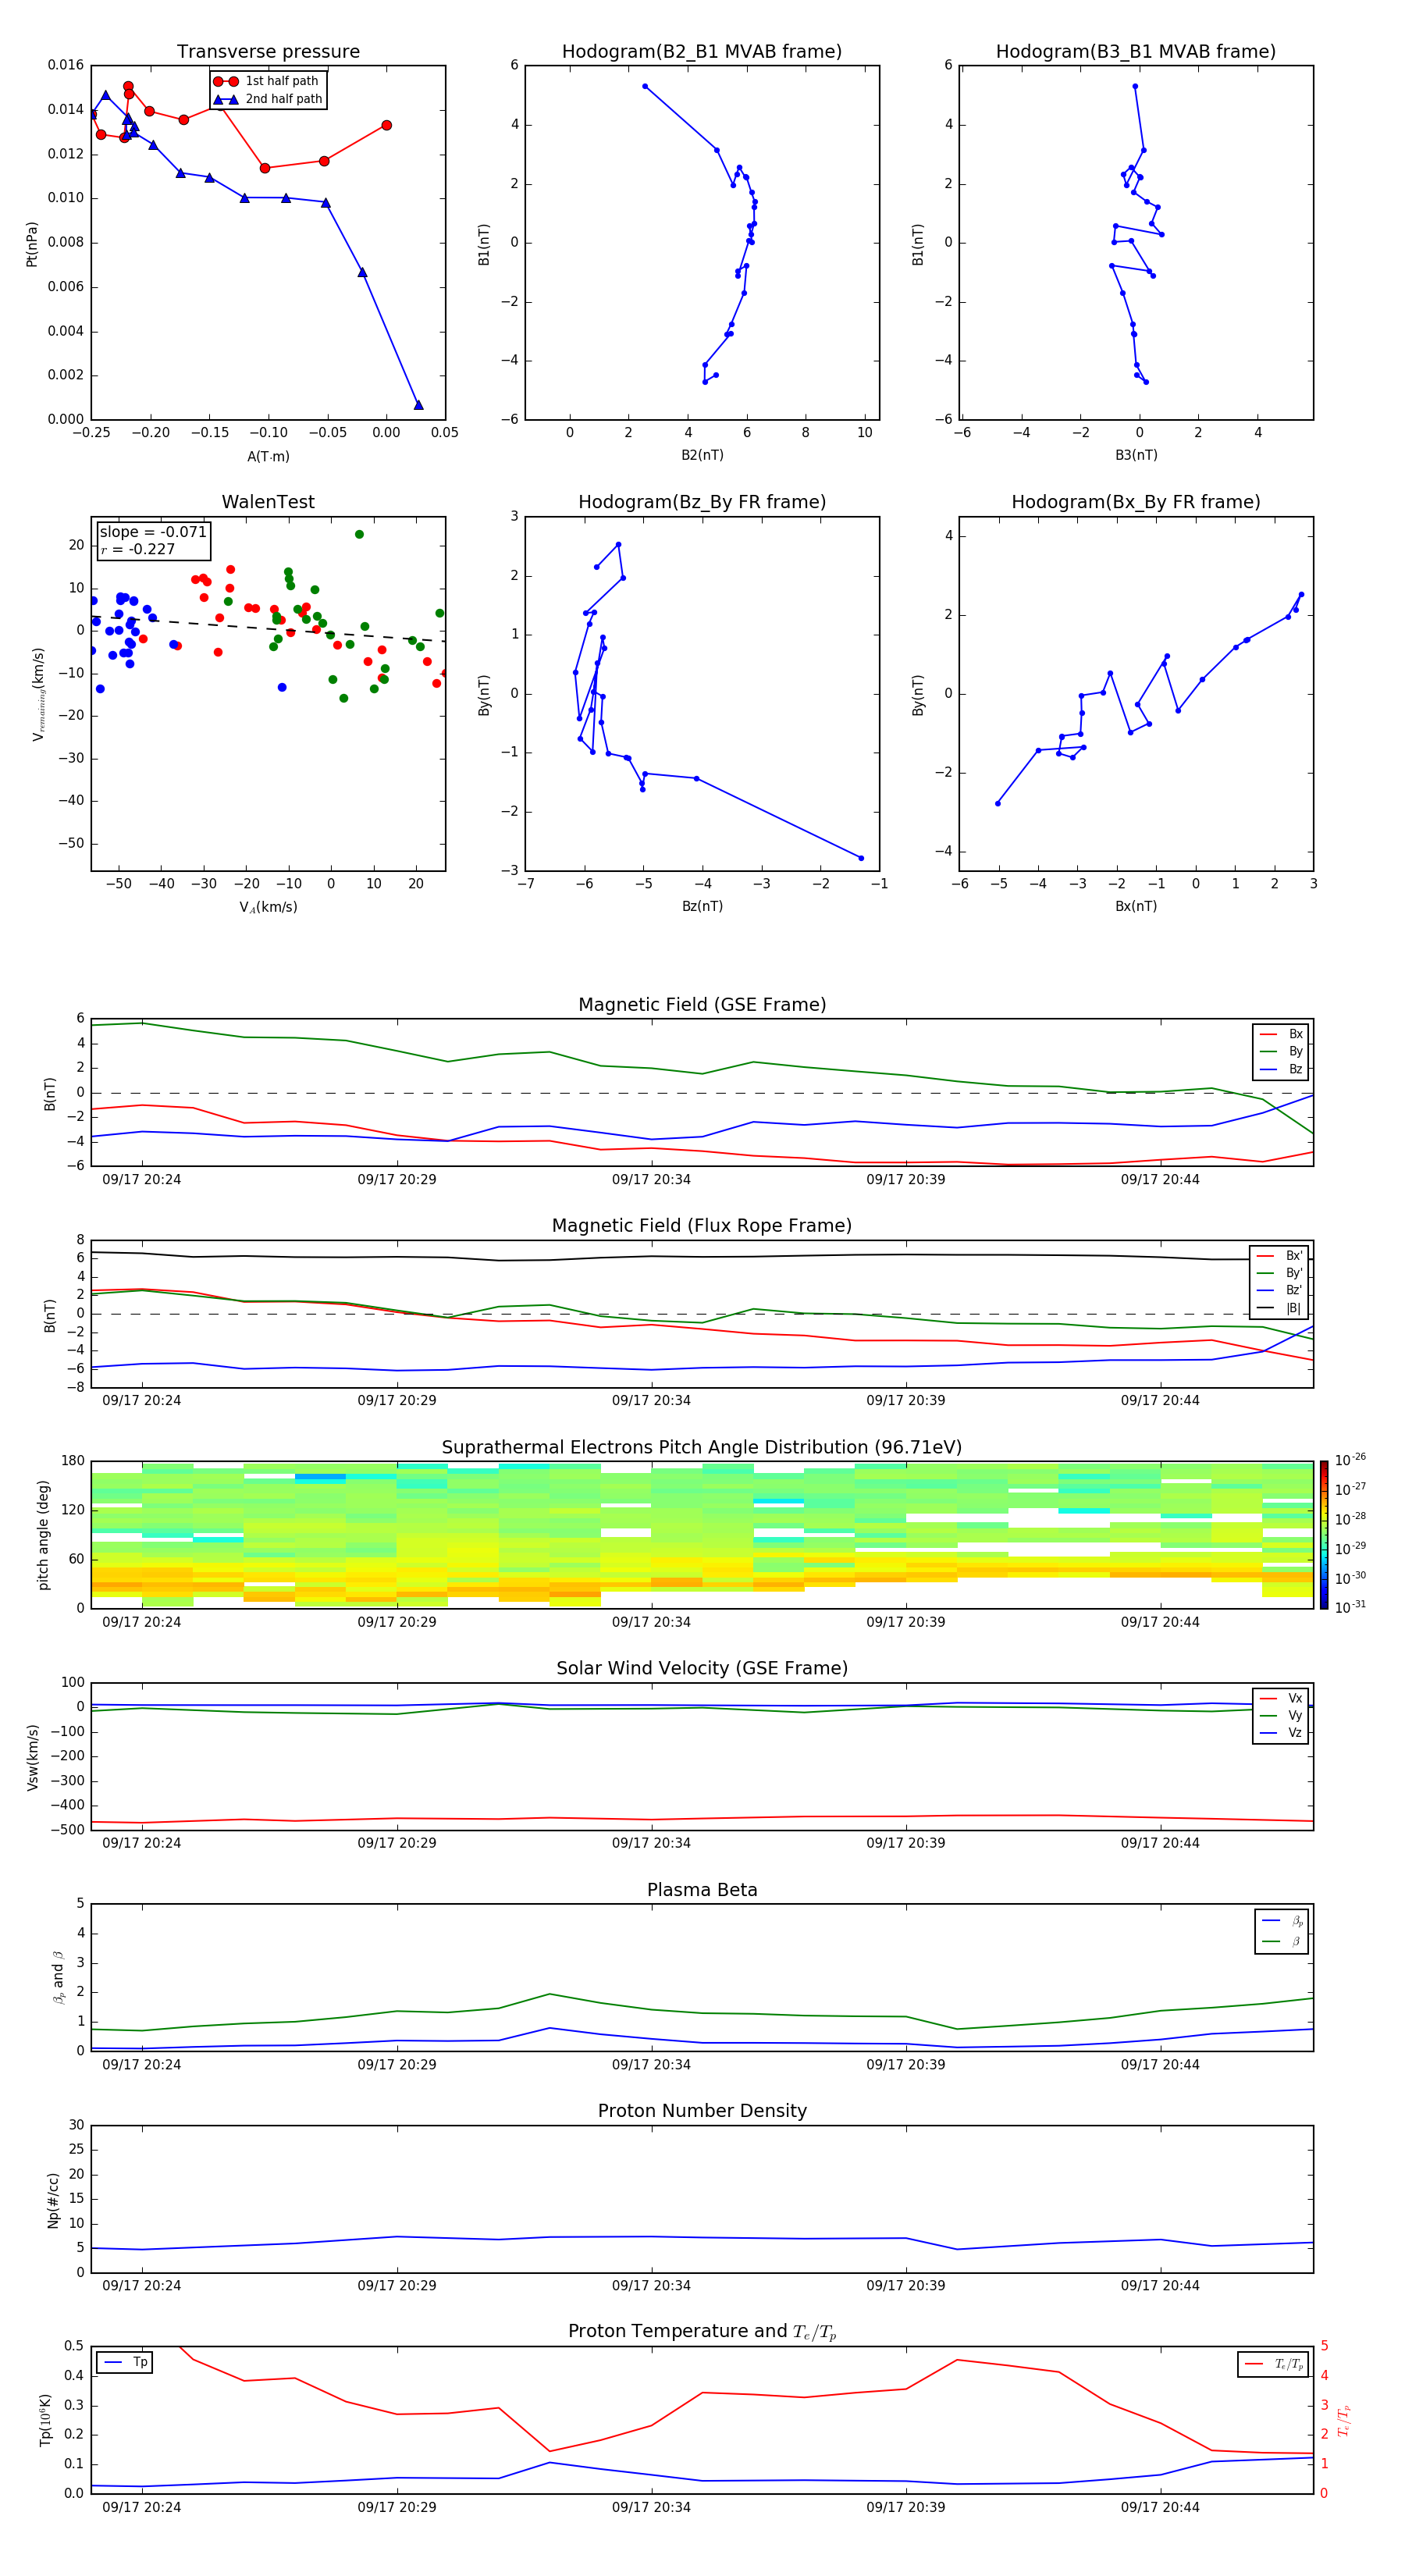The height and width of the screenshot is (2576, 1405).
Task: Click '09/17 20:39' tick under Solar Wind Velocity
Action: [905, 1843]
